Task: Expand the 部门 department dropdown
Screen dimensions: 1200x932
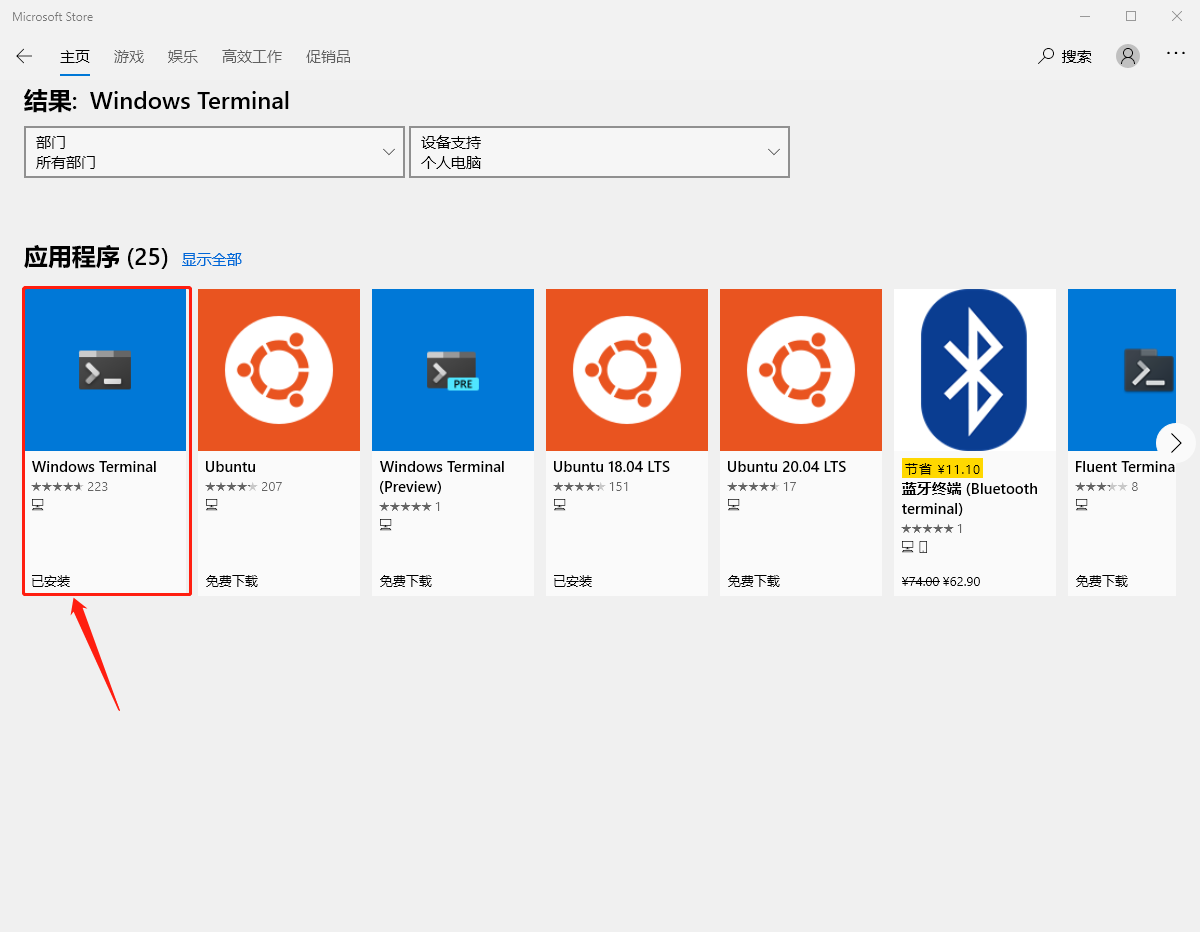Action: [214, 152]
